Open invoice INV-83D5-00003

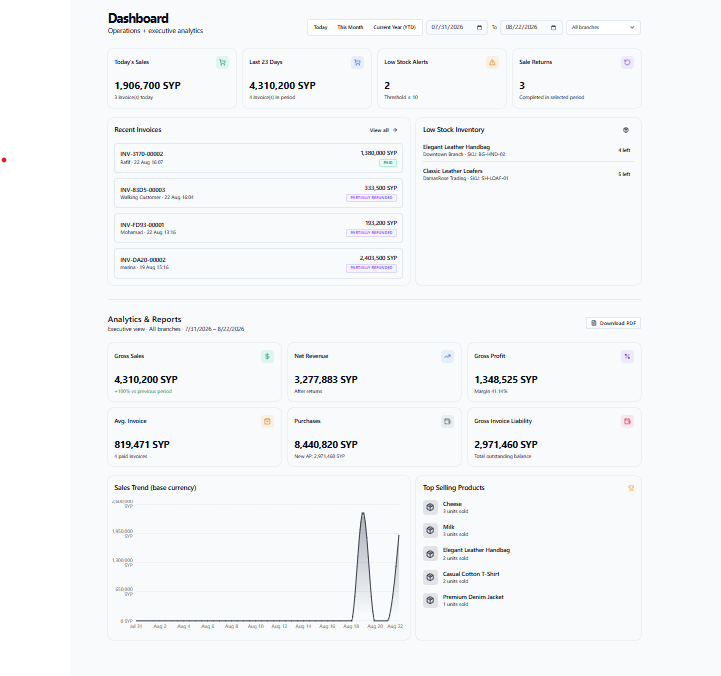(258, 193)
